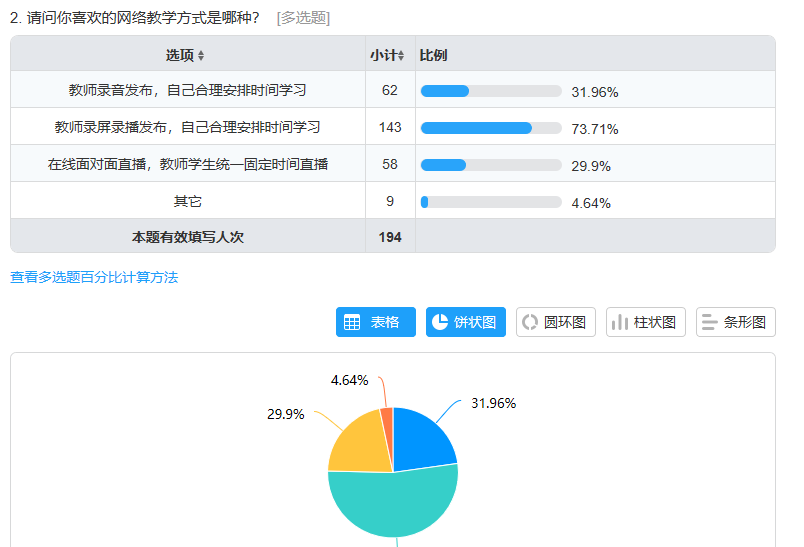Click the question title 请问你喜欢的网络教学方式是哪种
The height and width of the screenshot is (547, 804).
[x=143, y=17]
